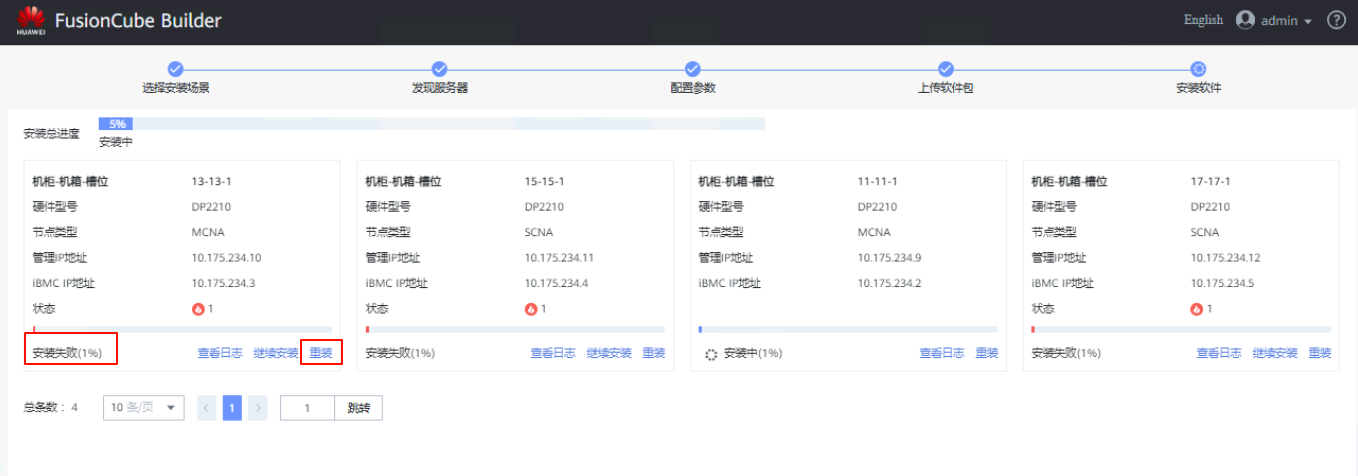Image resolution: width=1358 pixels, height=476 pixels.
Task: Open the help question mark icon
Action: click(1336, 20)
